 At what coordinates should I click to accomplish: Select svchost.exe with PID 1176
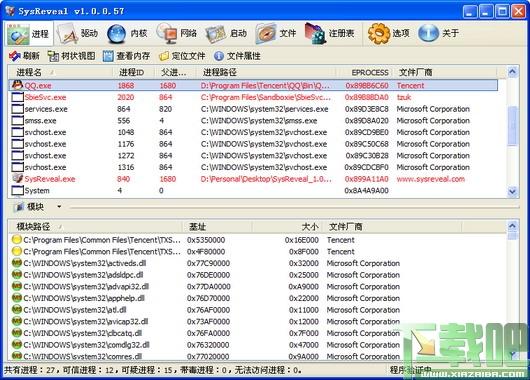click(253, 144)
